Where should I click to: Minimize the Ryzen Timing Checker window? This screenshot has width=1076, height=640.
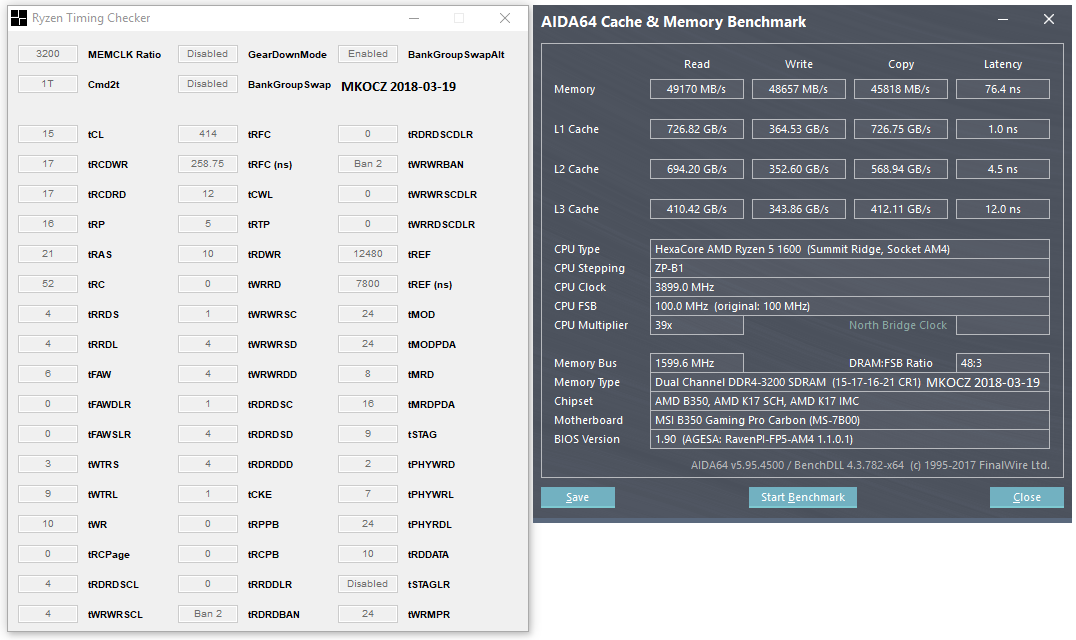(414, 19)
